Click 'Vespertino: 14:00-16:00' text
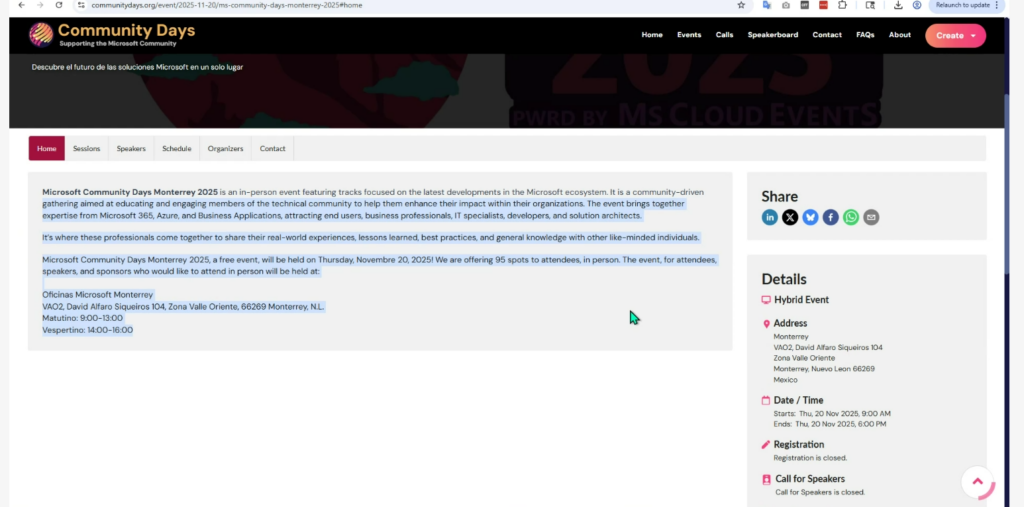 (x=88, y=331)
